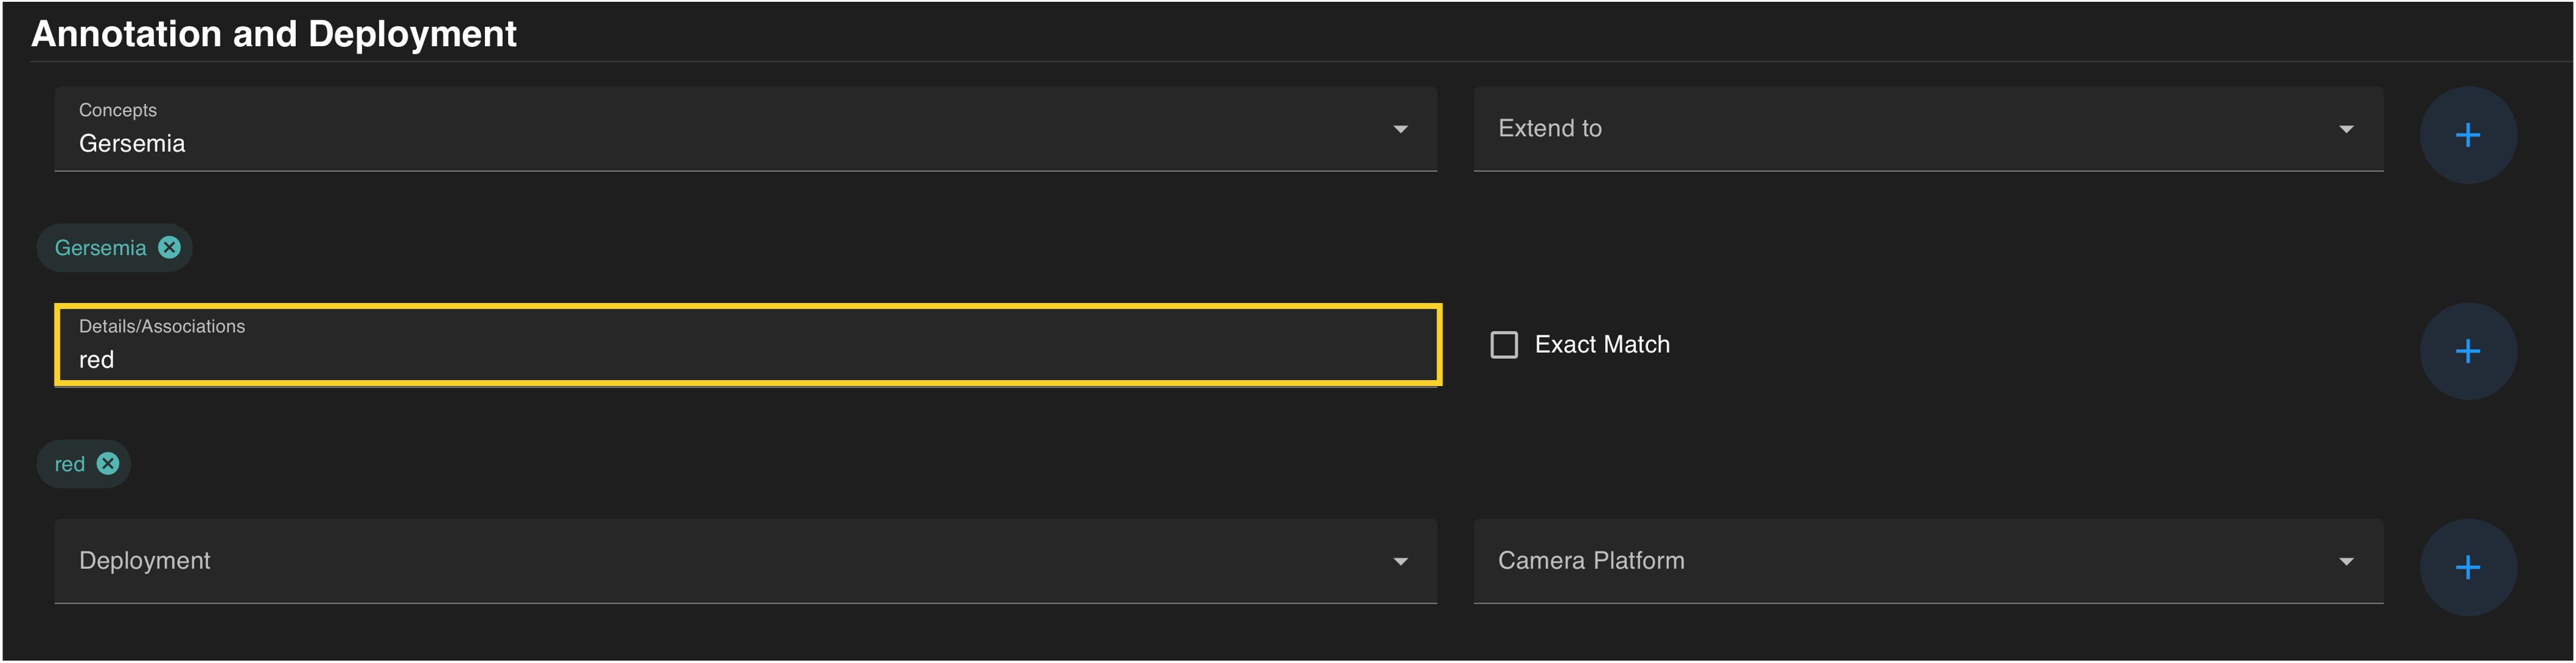
Task: Click the Gersemia chip label
Action: [100, 248]
